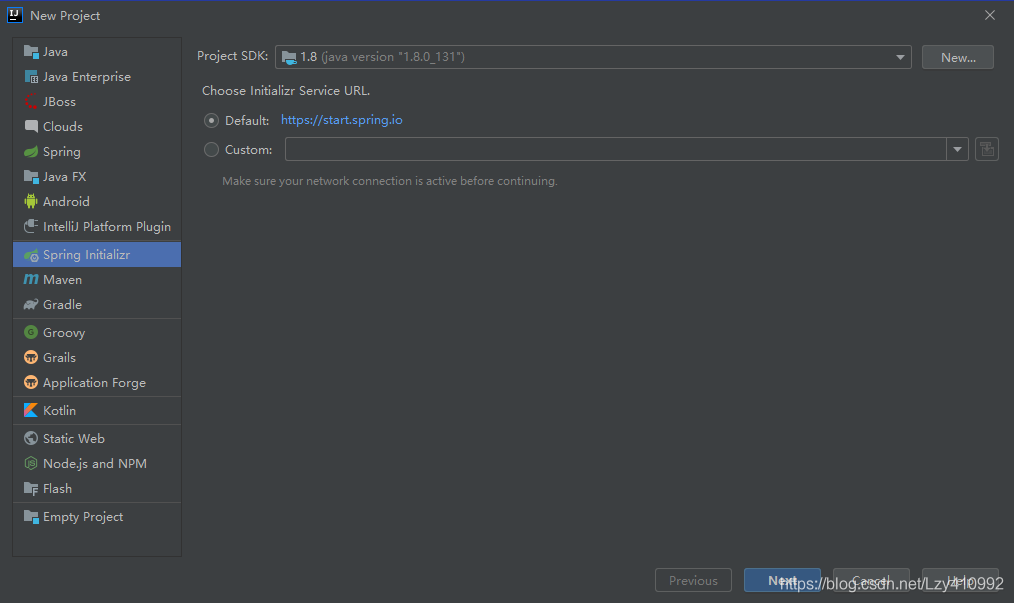Click the green Spring leaf icon
This screenshot has width=1014, height=603.
30,152
